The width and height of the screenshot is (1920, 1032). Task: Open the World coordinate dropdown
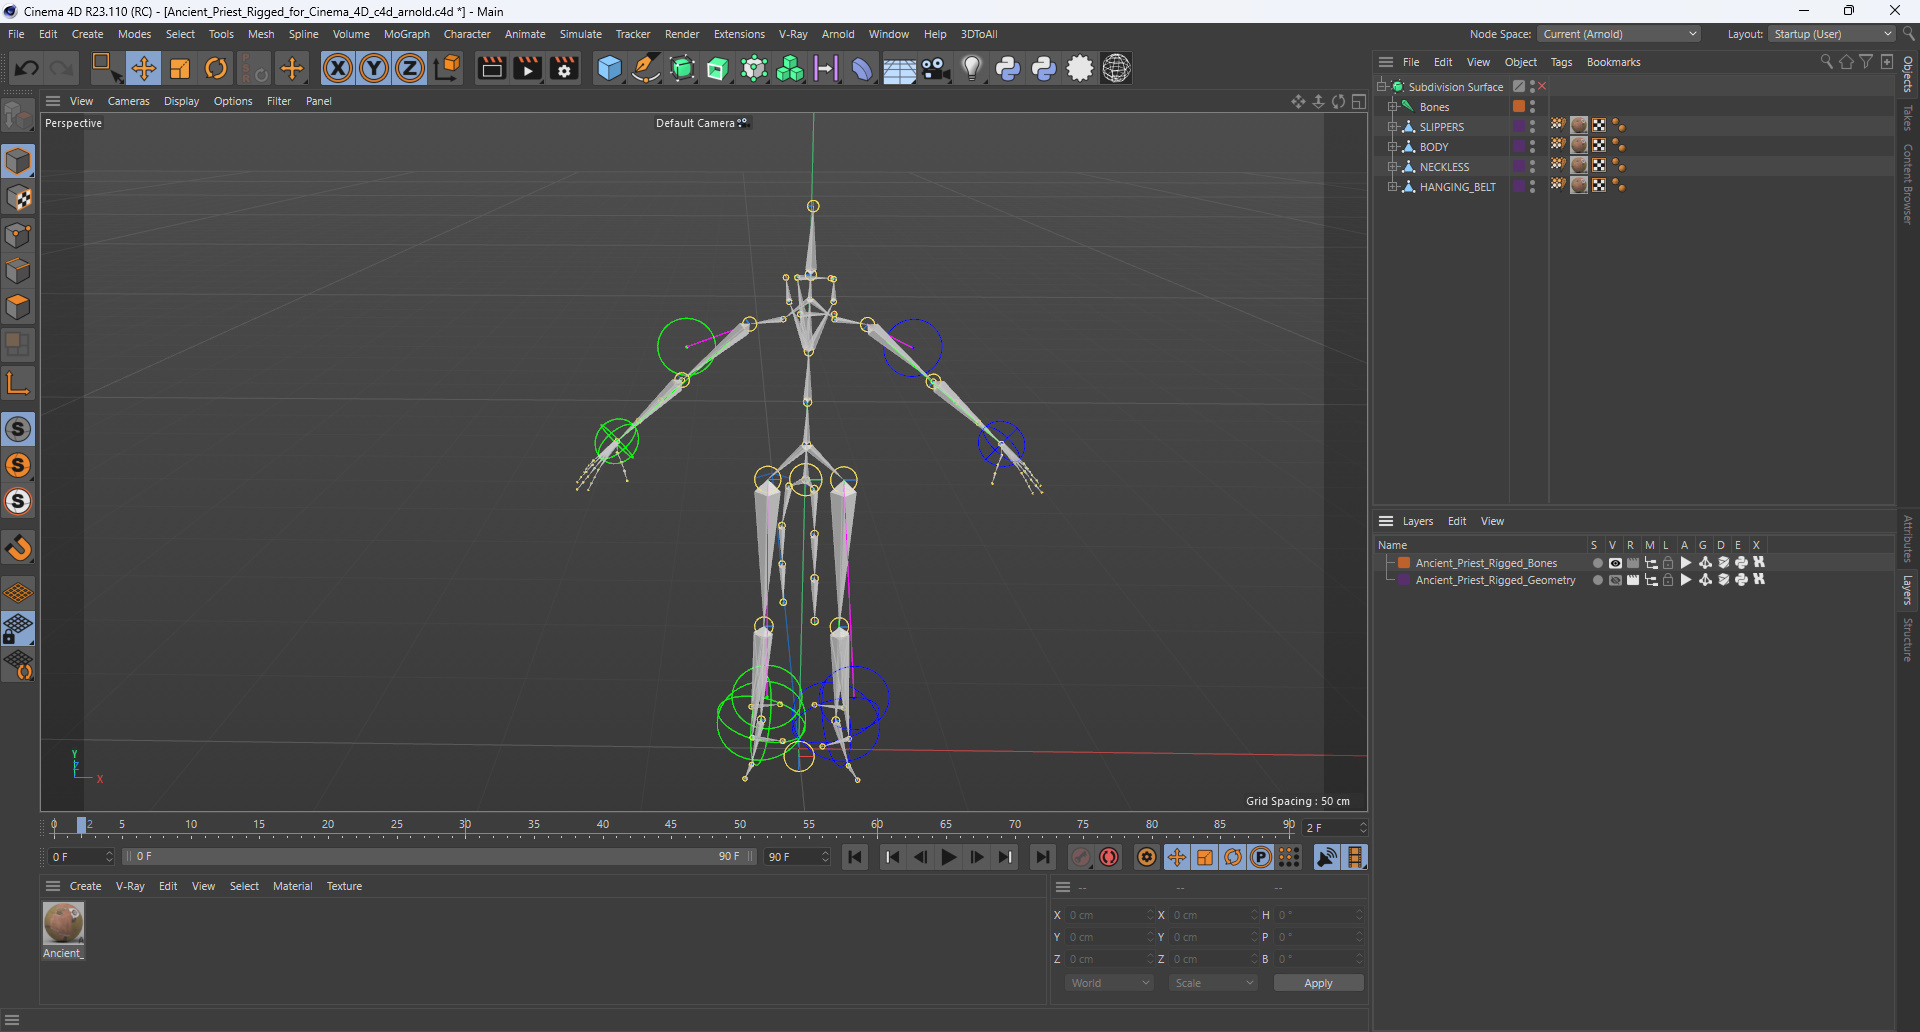[1110, 983]
